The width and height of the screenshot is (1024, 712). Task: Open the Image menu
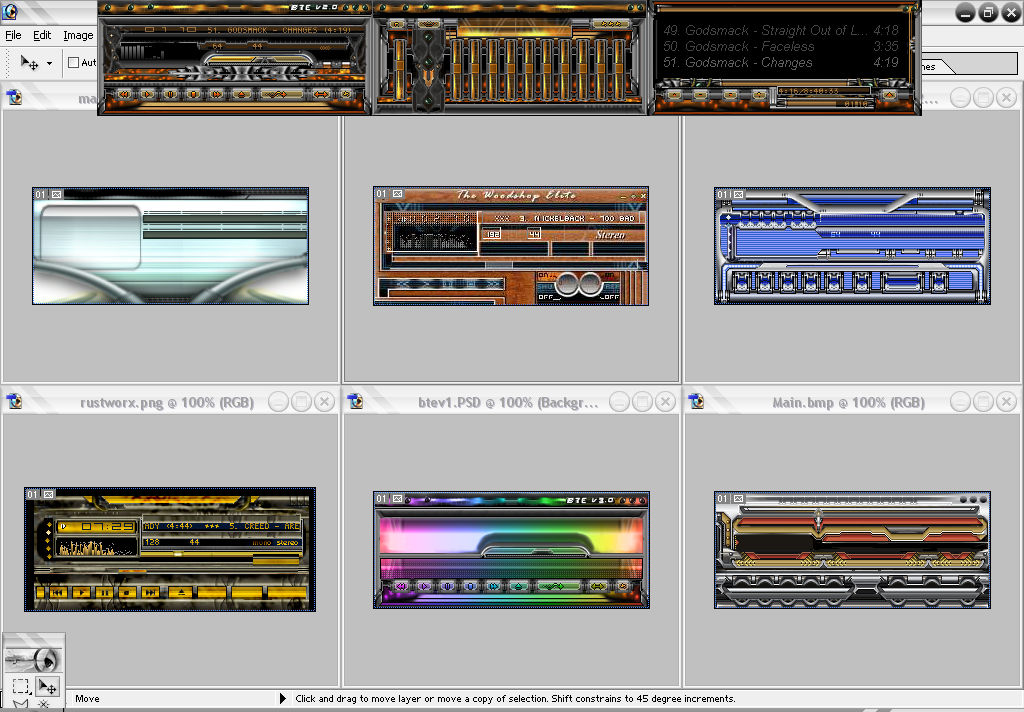78,35
